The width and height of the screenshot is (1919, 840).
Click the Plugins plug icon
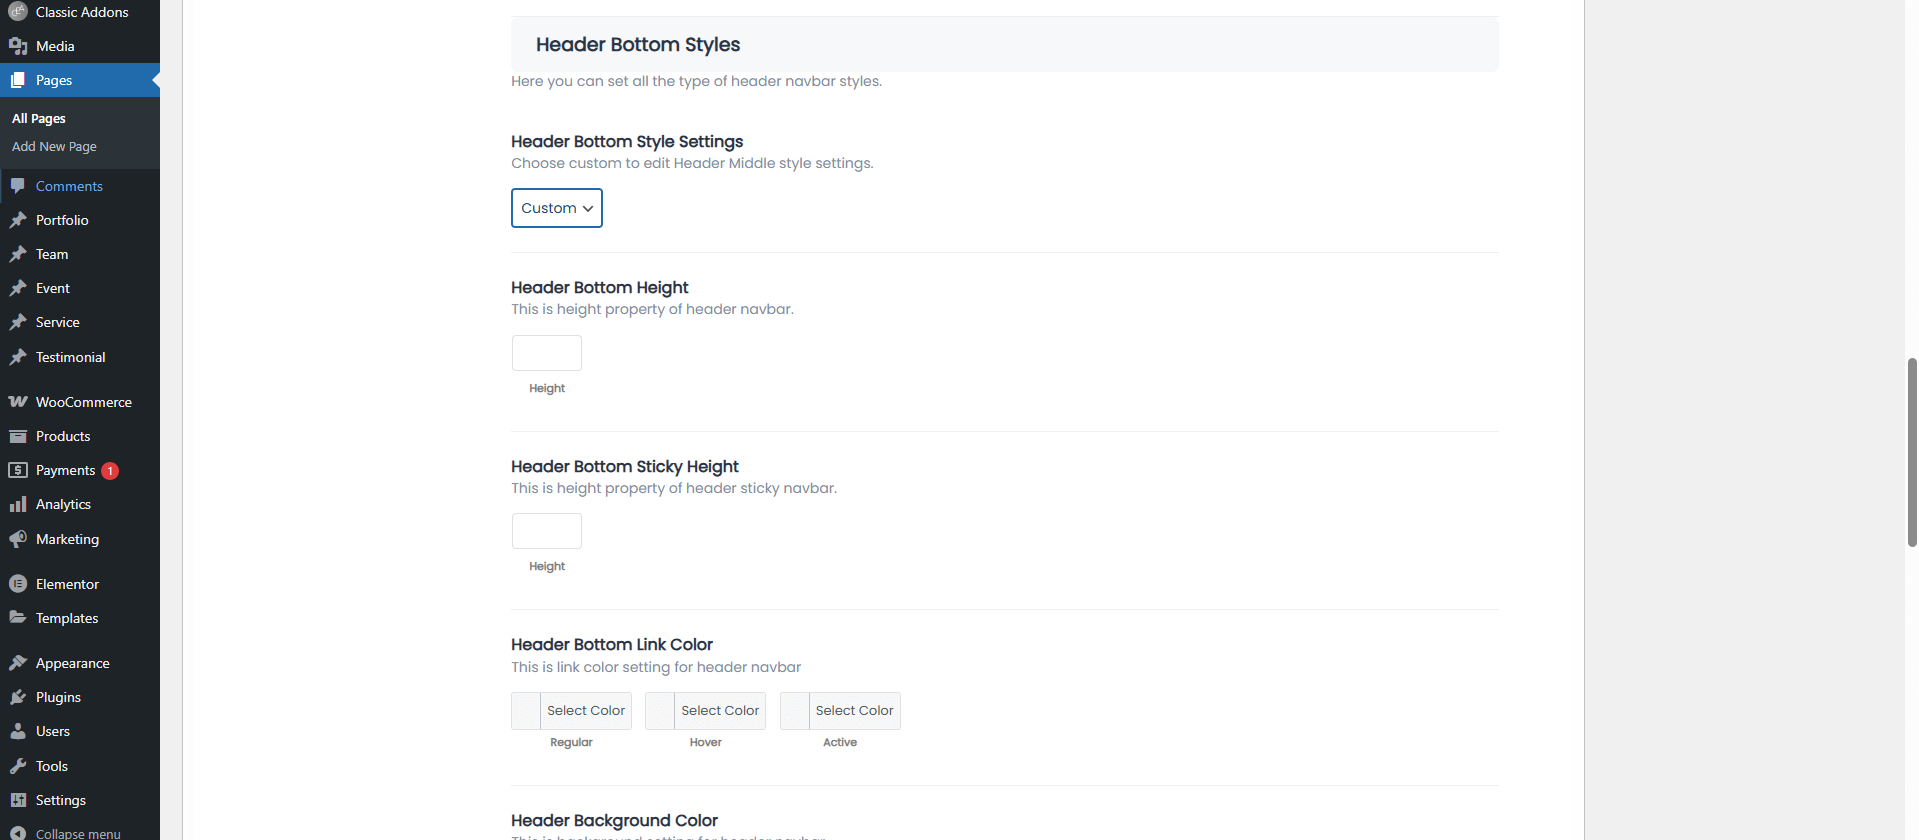click(18, 697)
